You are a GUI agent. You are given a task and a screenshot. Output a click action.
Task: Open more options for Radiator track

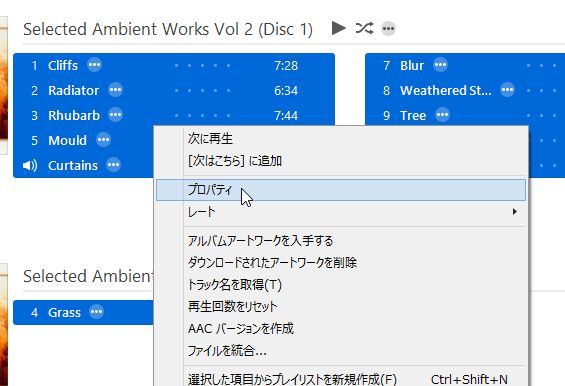coord(116,90)
